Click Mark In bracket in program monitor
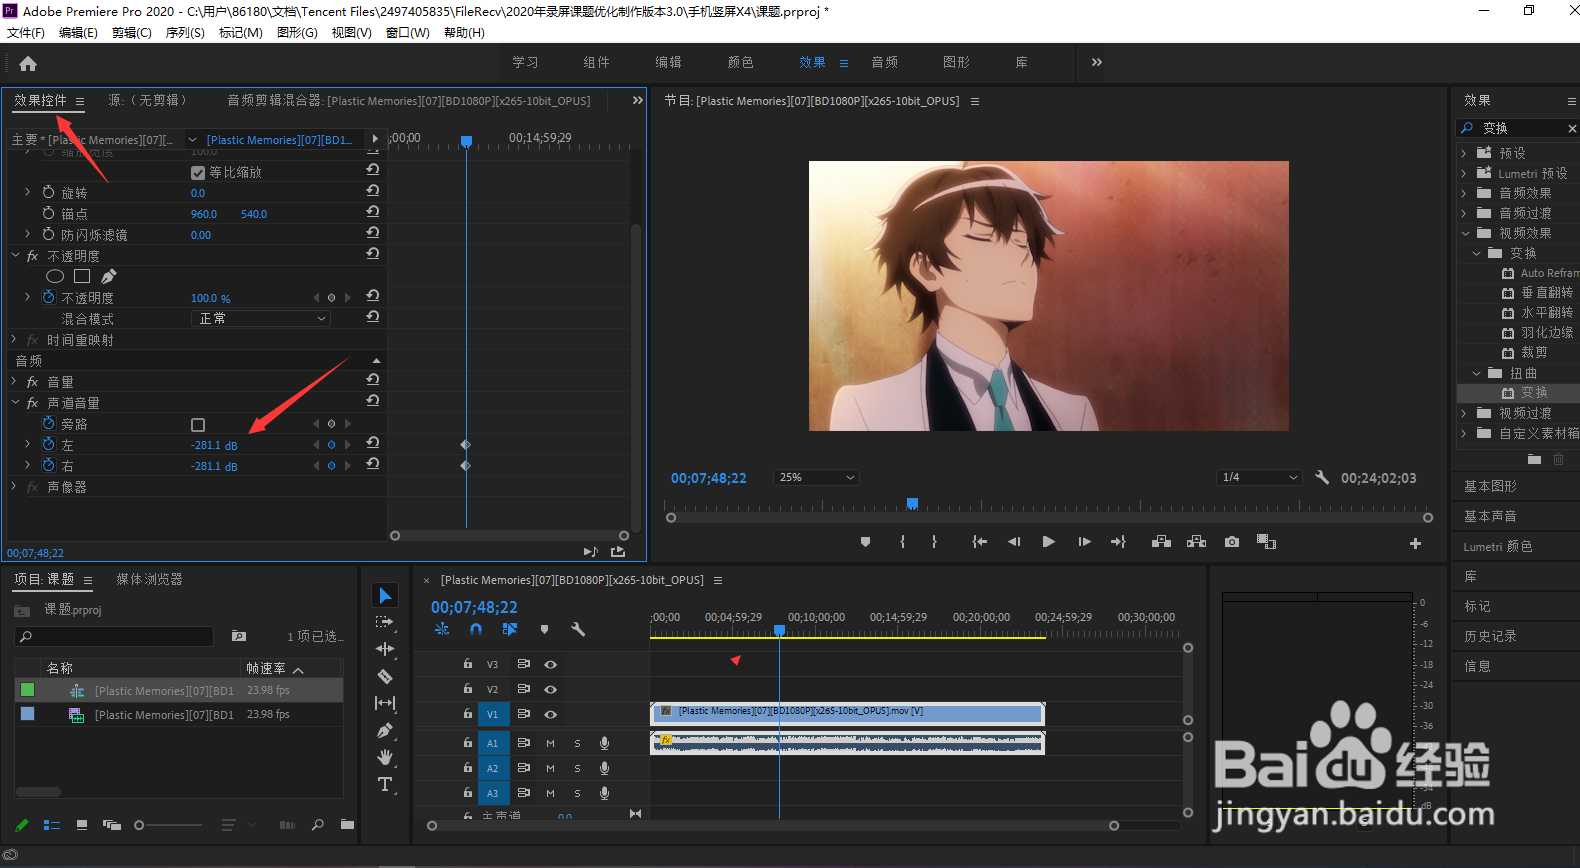 (902, 542)
